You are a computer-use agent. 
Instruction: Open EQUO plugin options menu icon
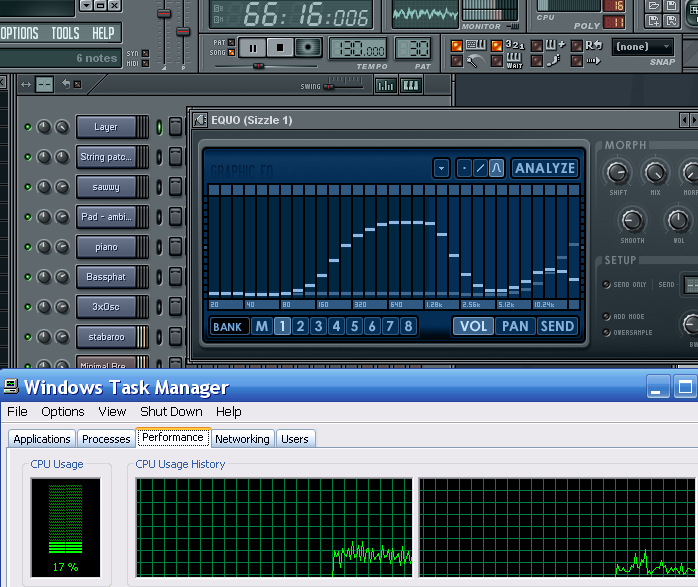tap(200, 120)
